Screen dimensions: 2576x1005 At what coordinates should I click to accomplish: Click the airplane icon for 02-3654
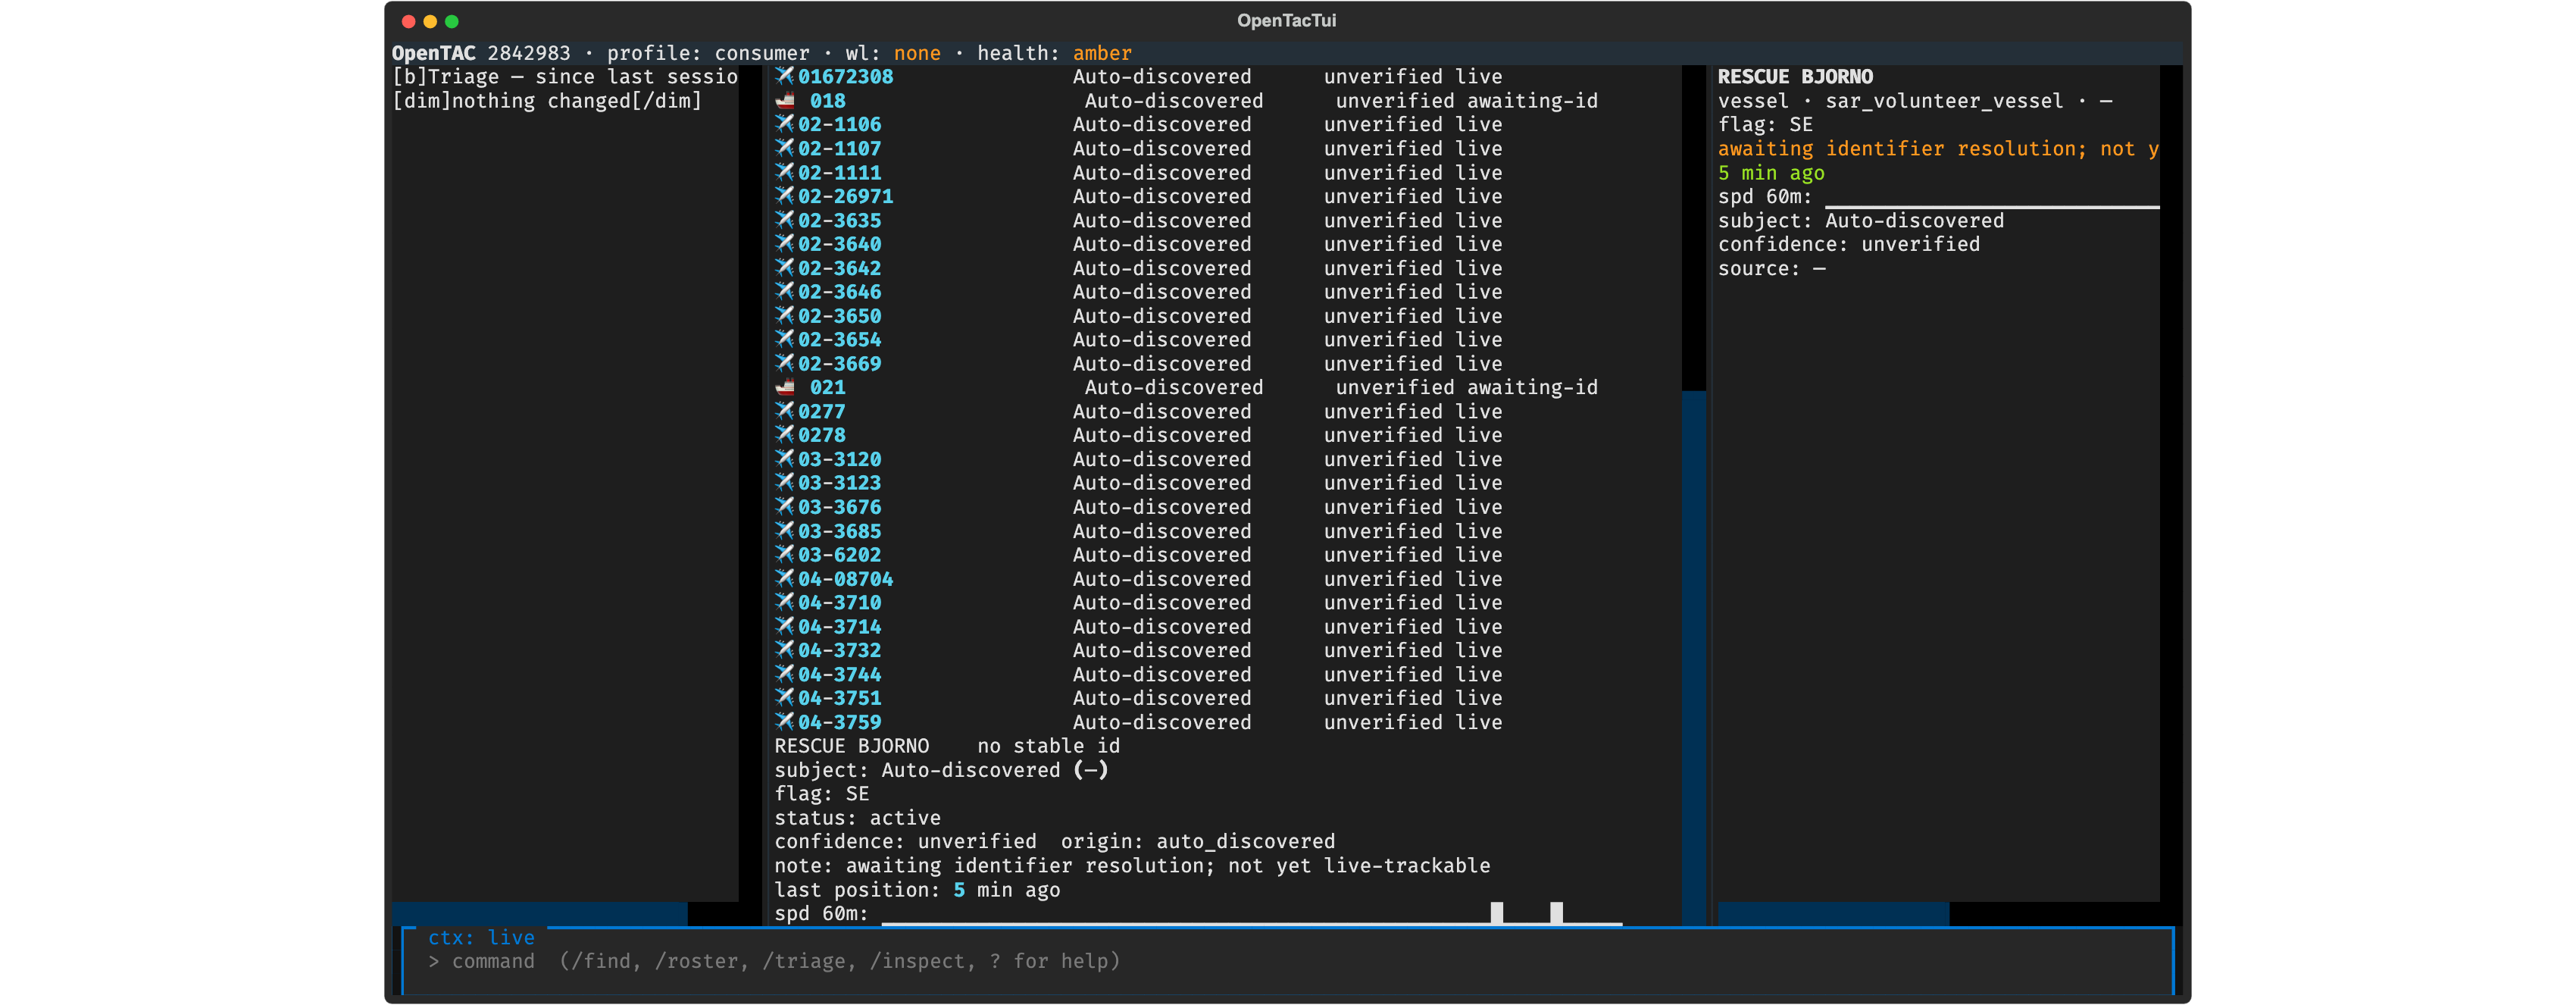[785, 340]
